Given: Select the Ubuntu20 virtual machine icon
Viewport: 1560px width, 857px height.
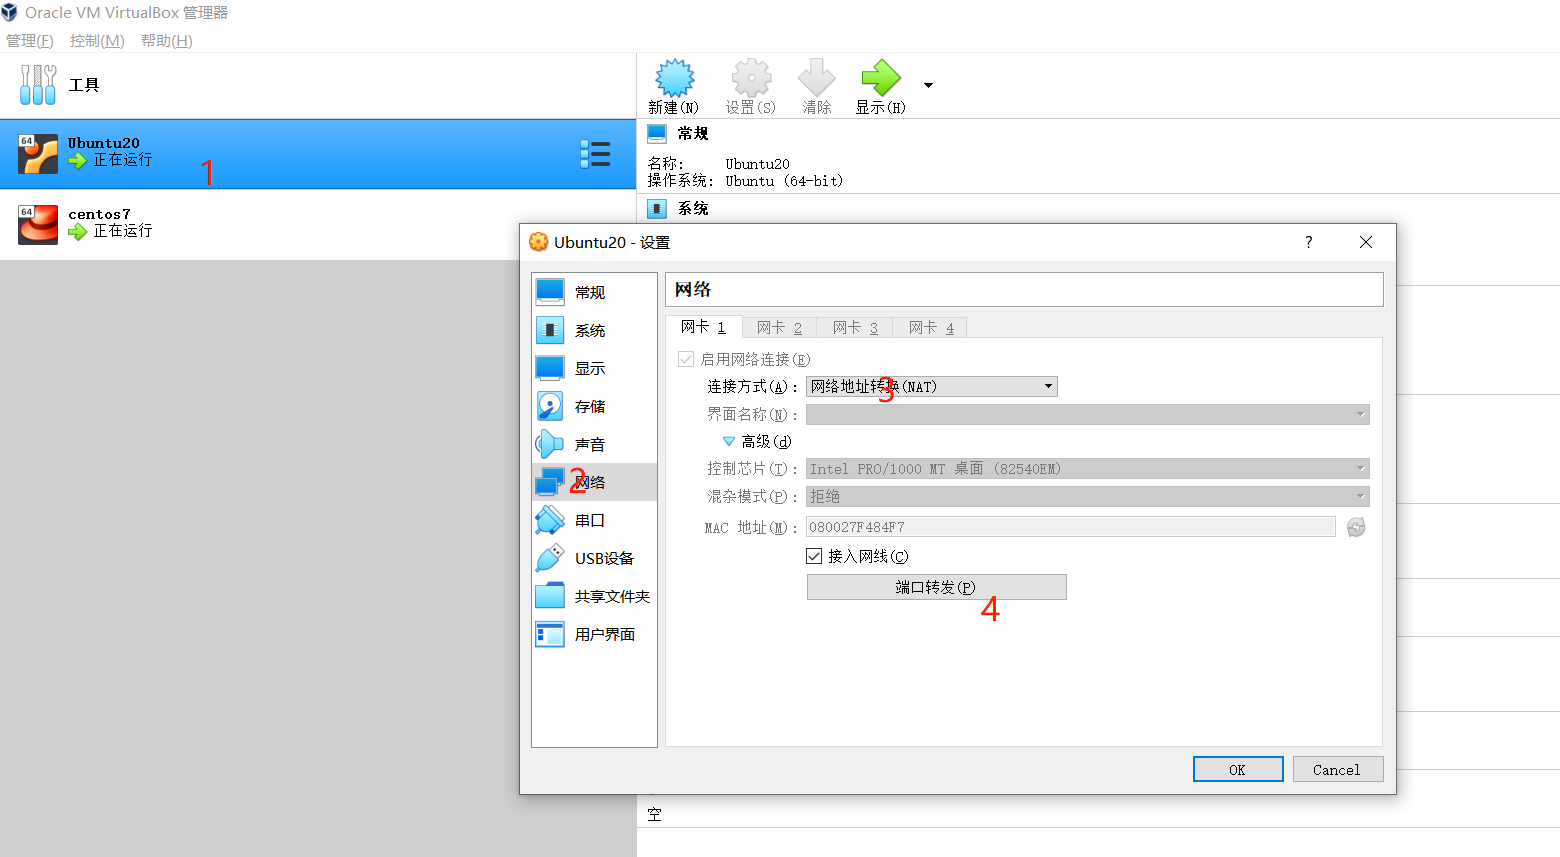Looking at the screenshot, I should 38,154.
